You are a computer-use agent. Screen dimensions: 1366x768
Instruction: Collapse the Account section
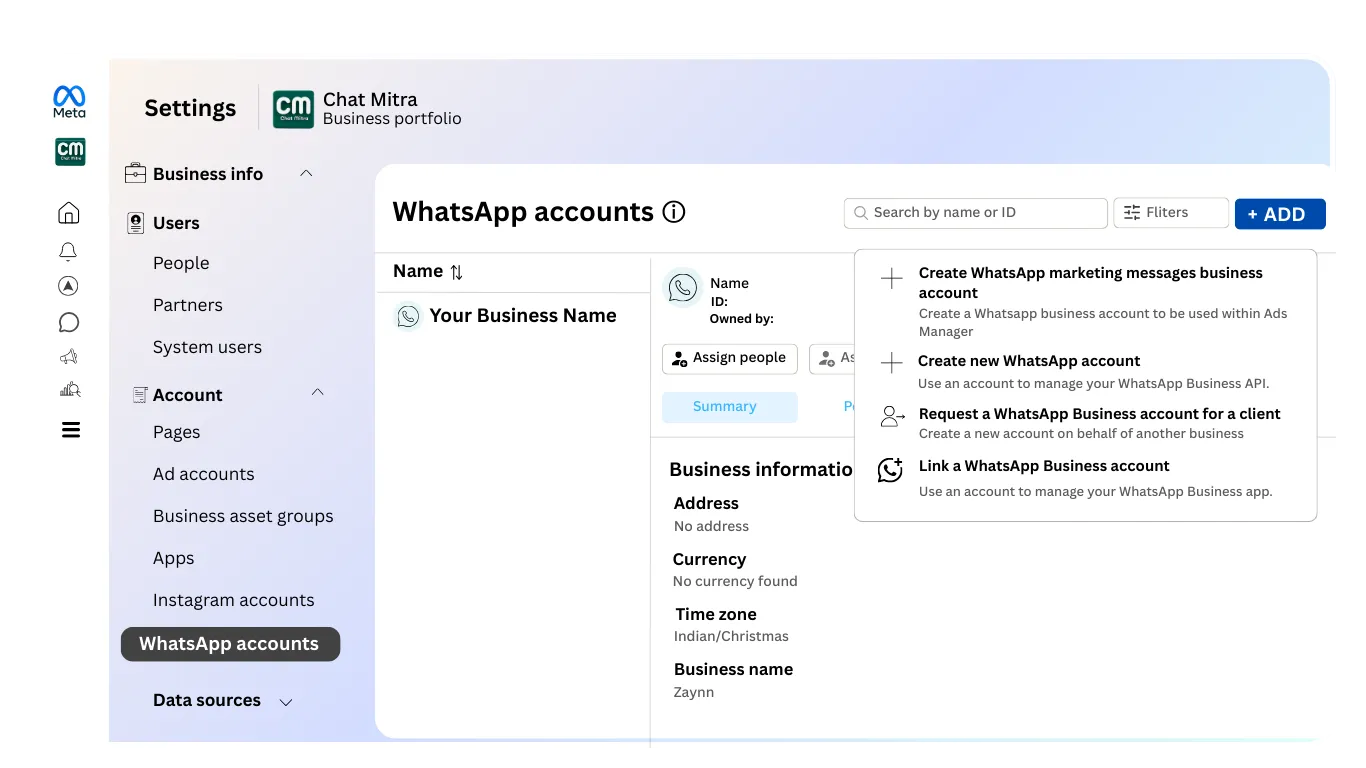click(x=317, y=392)
